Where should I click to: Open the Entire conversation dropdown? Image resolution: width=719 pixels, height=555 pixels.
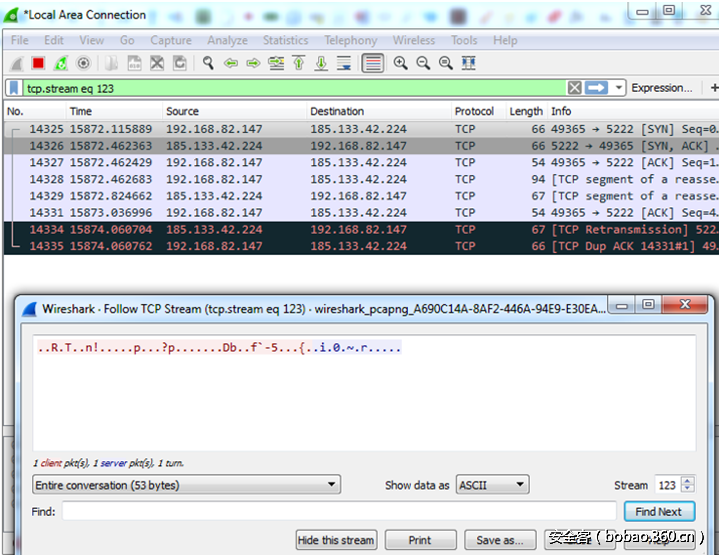click(186, 485)
